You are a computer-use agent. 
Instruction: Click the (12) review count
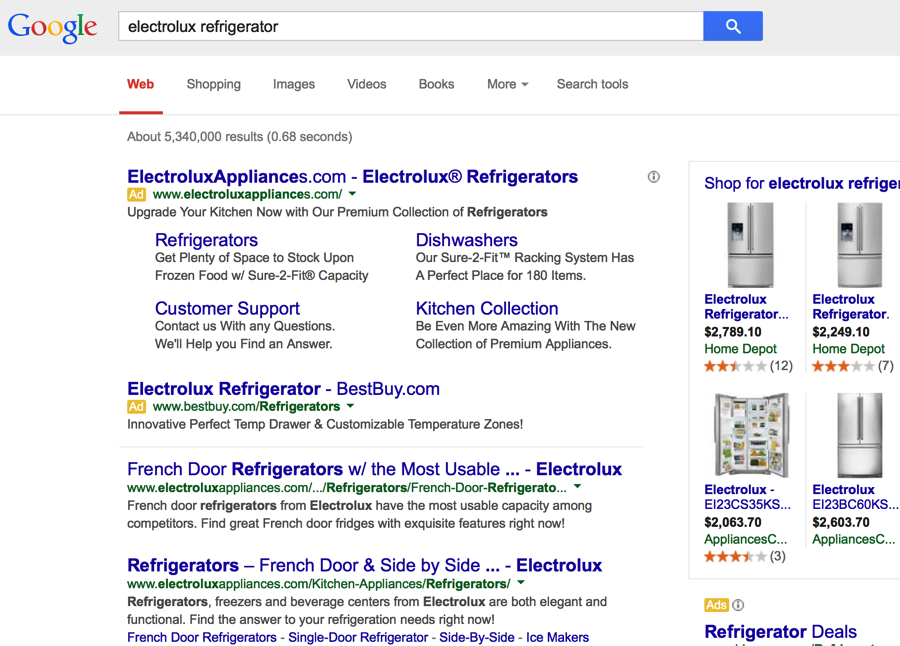(x=781, y=366)
